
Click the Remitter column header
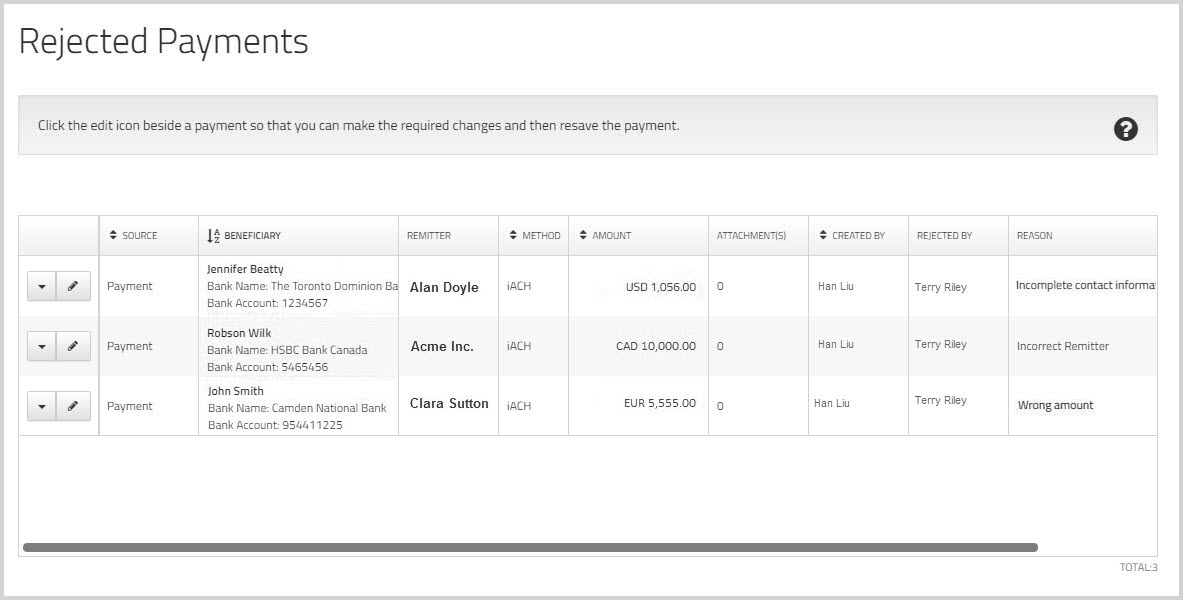428,235
